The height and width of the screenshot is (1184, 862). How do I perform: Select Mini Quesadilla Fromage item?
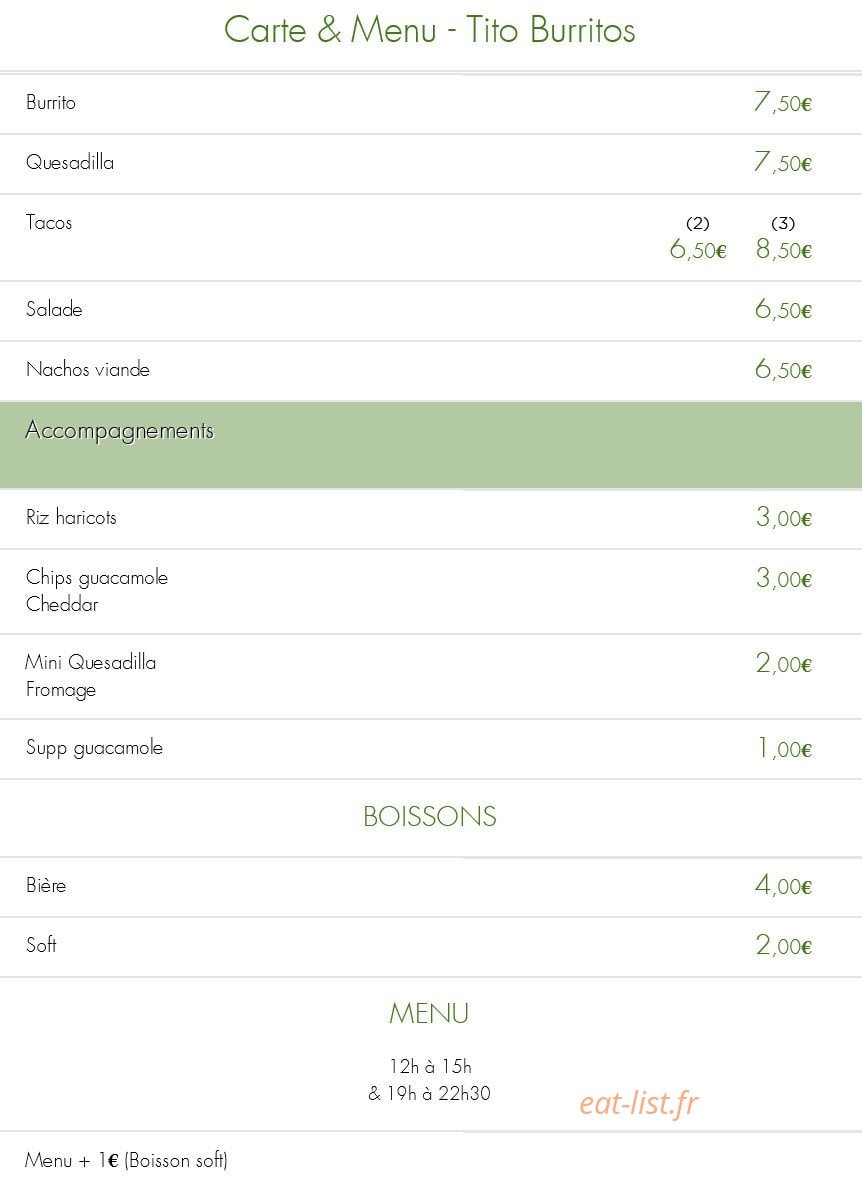coord(91,676)
